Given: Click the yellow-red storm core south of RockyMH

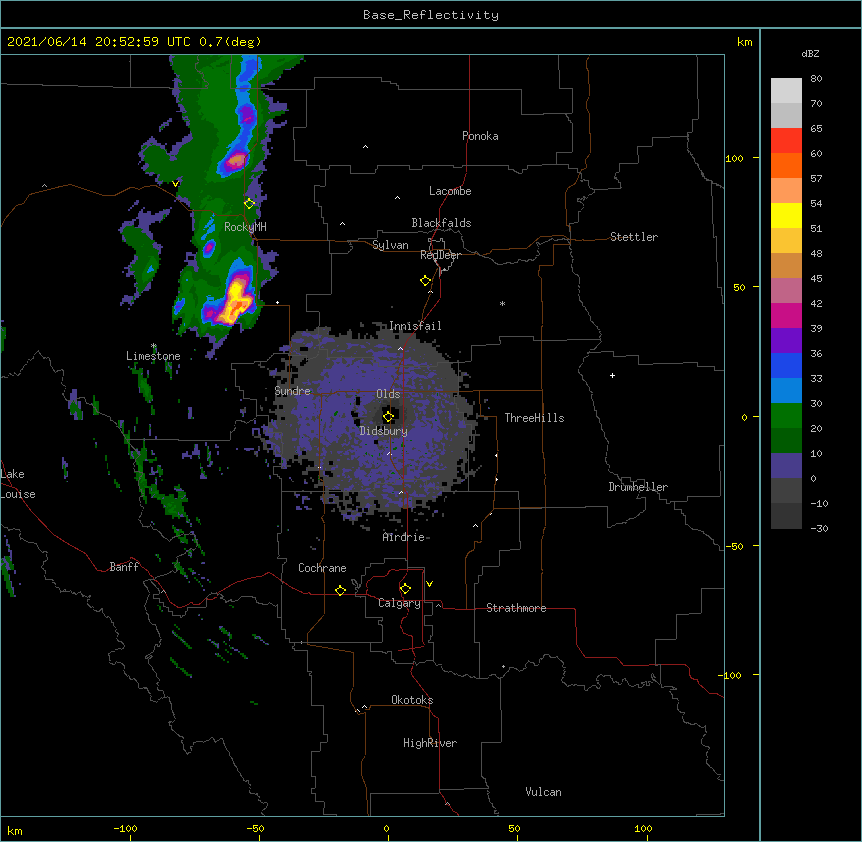Looking at the screenshot, I should 236,301.
